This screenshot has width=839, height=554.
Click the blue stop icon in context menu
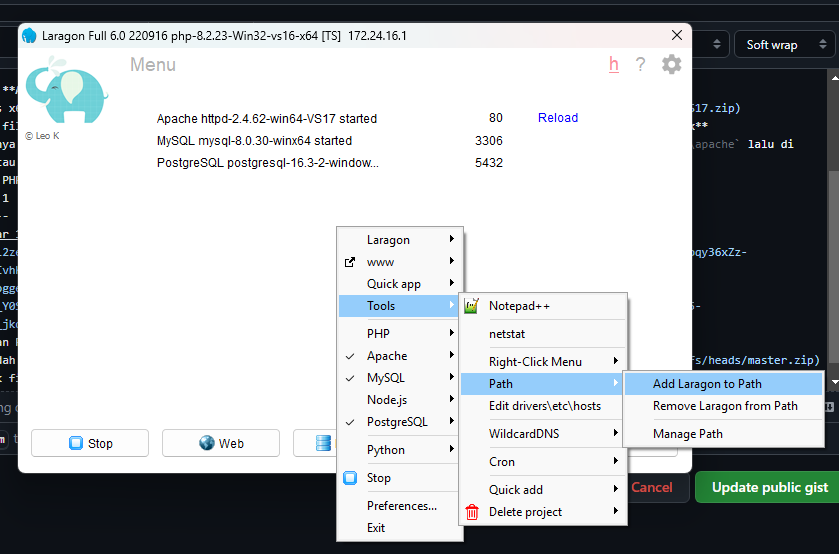[350, 478]
